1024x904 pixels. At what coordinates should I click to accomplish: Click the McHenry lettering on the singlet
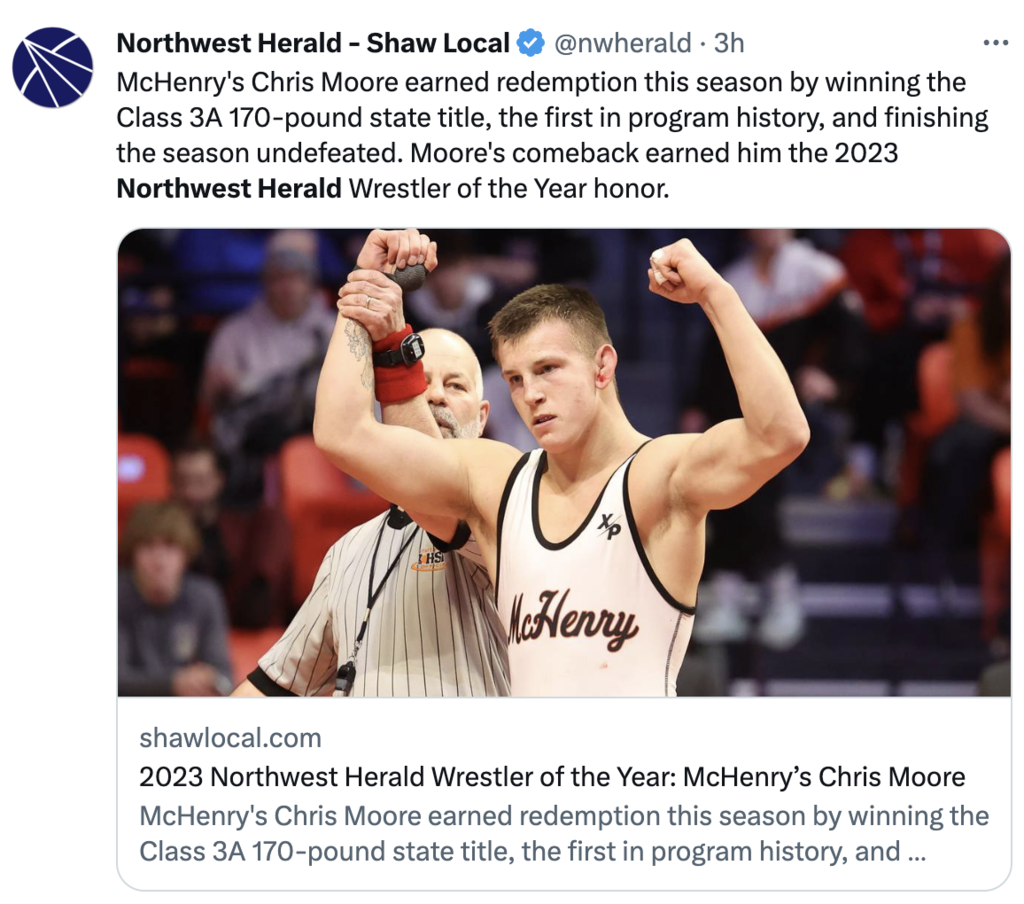573,620
